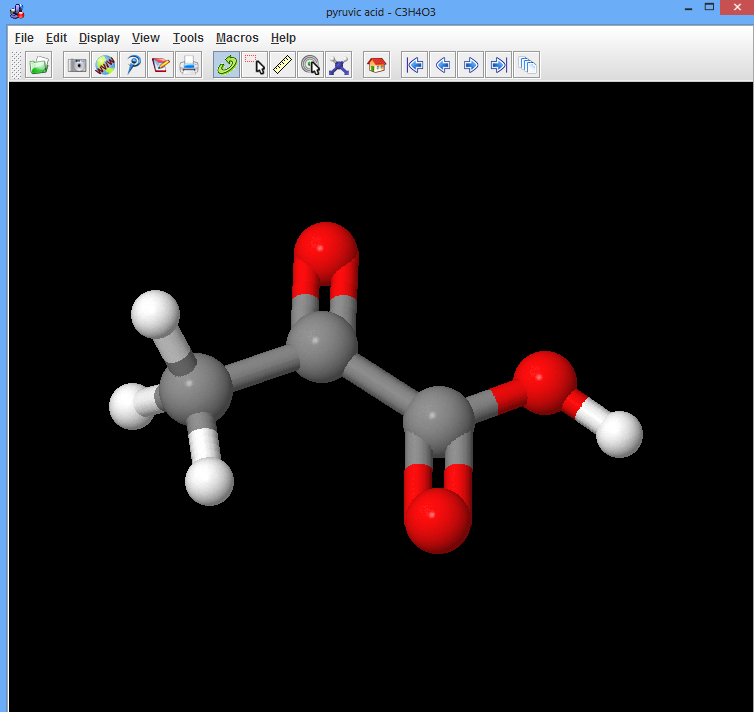Activate the Measure distance ruler tool
This screenshot has height=712, width=754.
coord(283,66)
